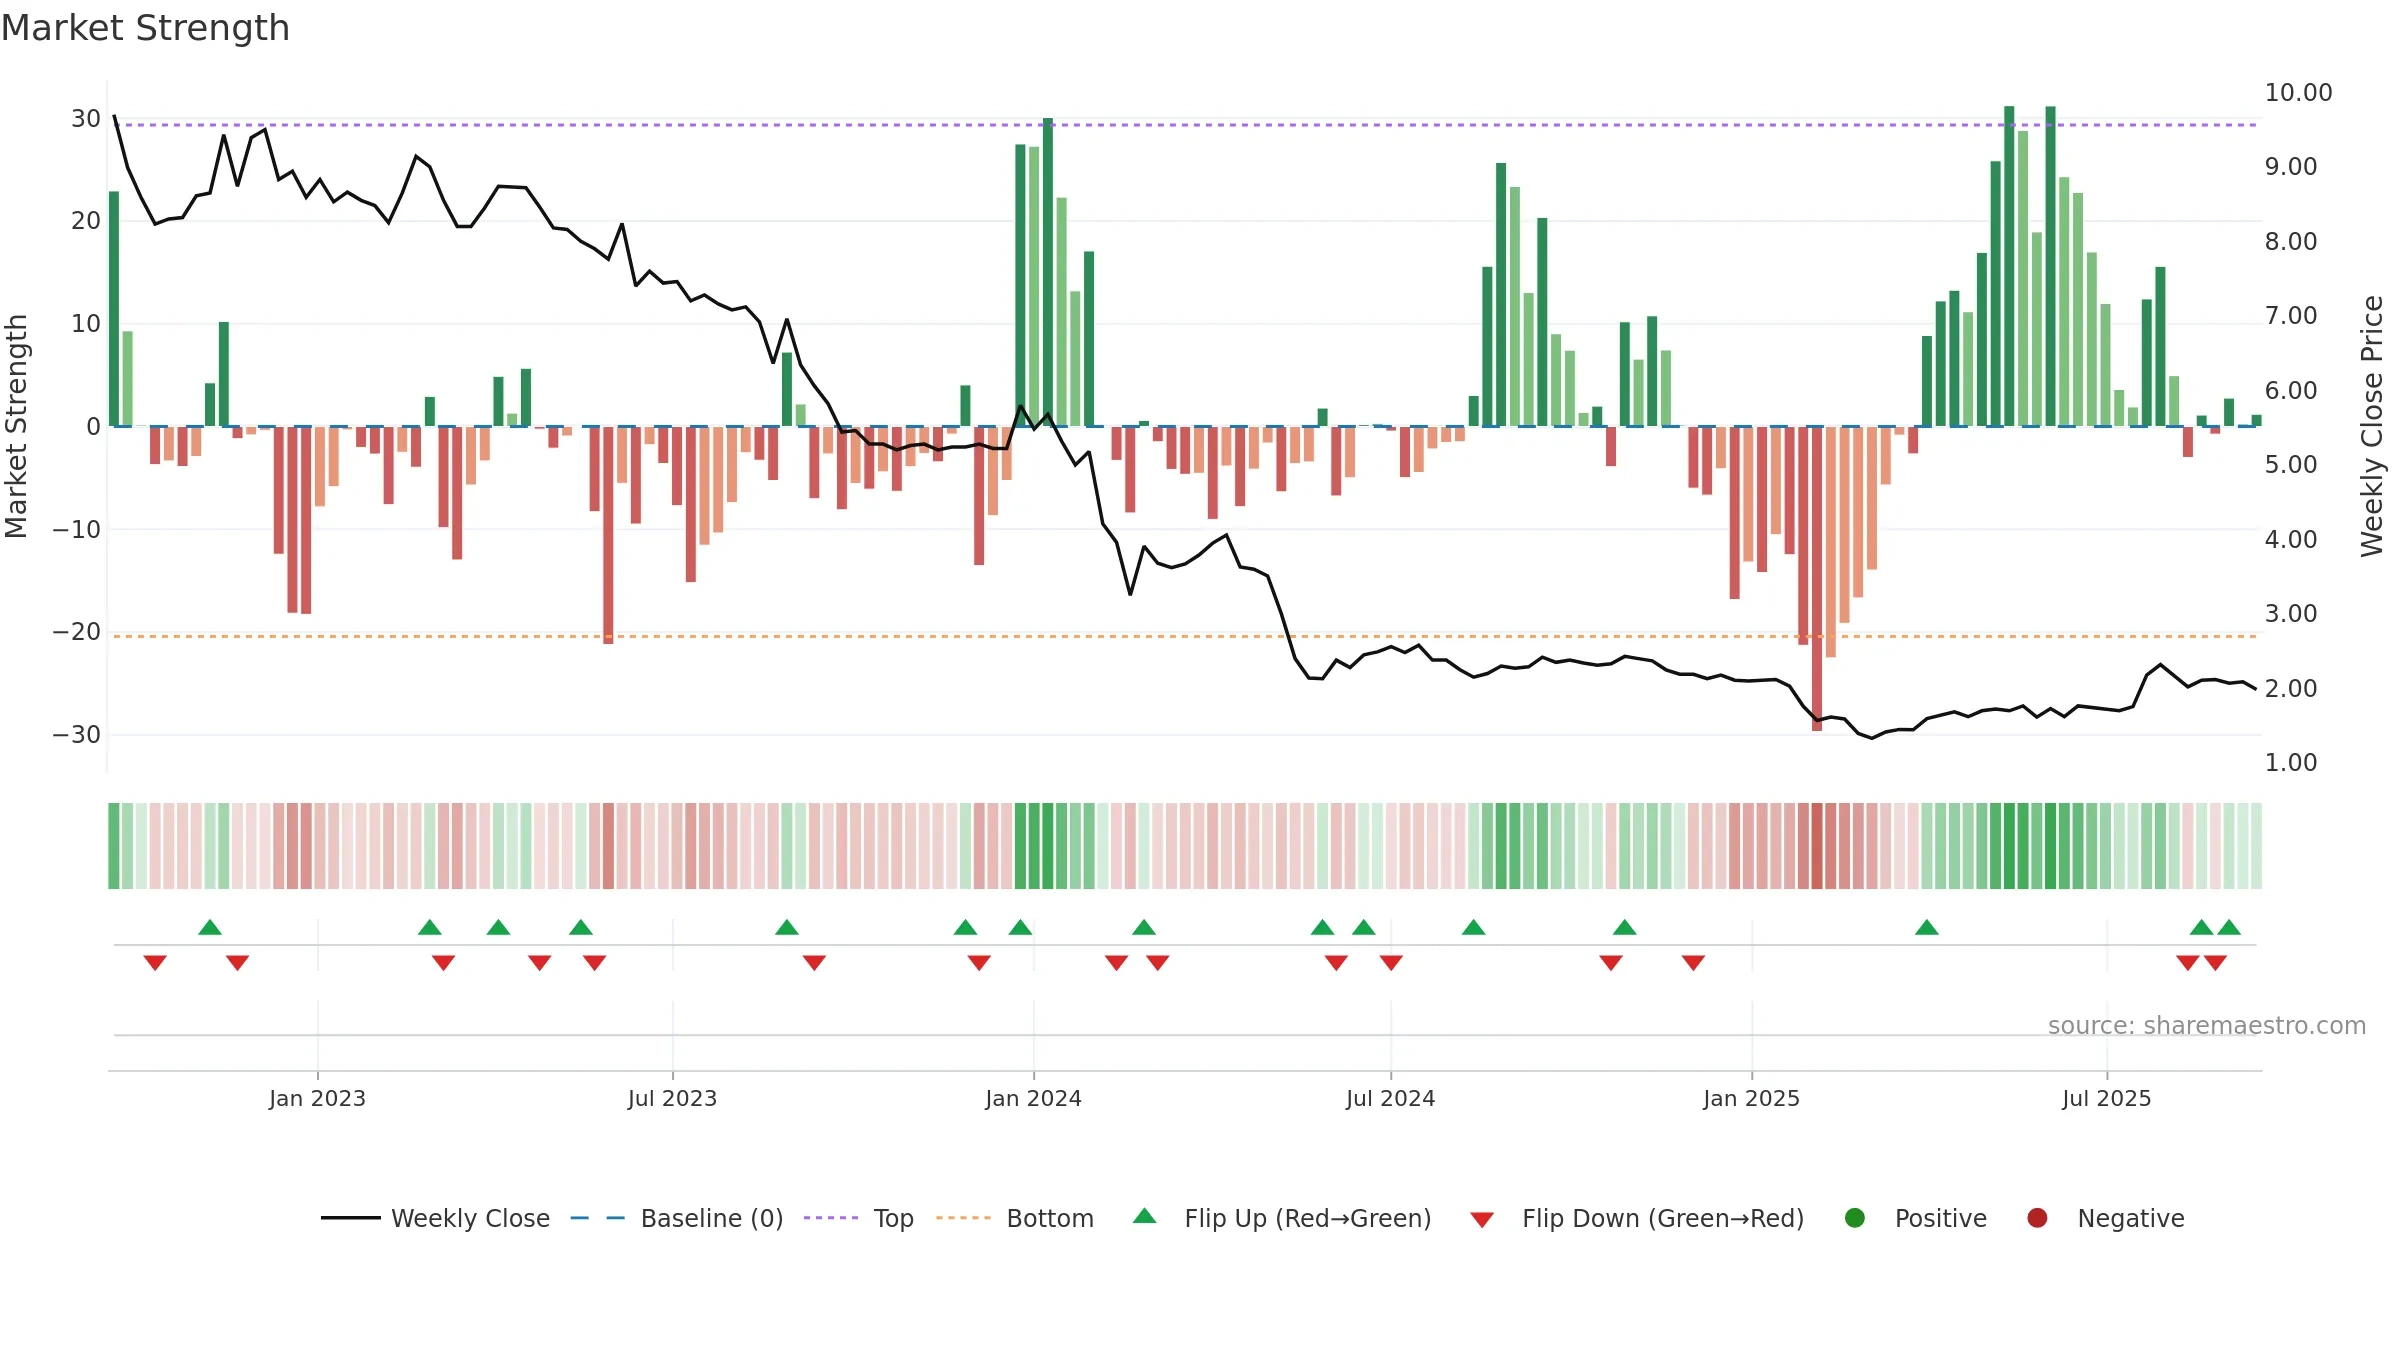Click the 7.00 price axis tick
The width and height of the screenshot is (2400, 1350).
coord(2291,315)
